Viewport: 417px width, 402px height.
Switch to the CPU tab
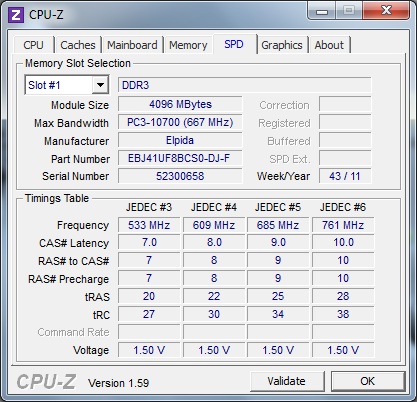[x=33, y=45]
